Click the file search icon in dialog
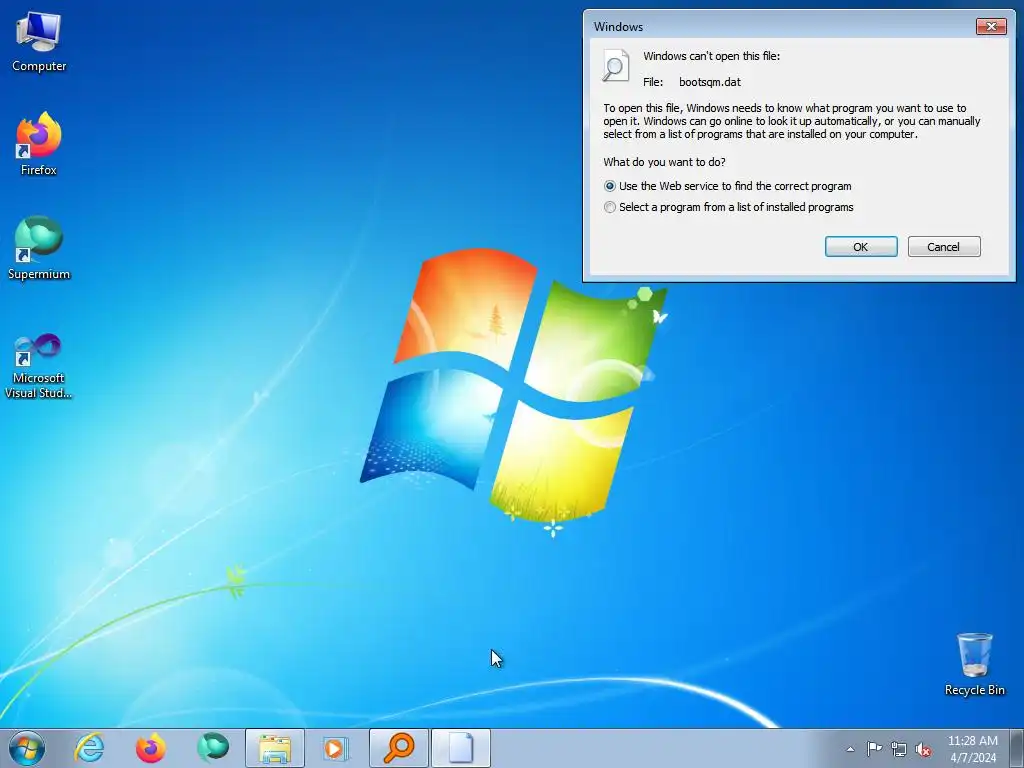Screen dimensions: 1024x768 point(615,66)
